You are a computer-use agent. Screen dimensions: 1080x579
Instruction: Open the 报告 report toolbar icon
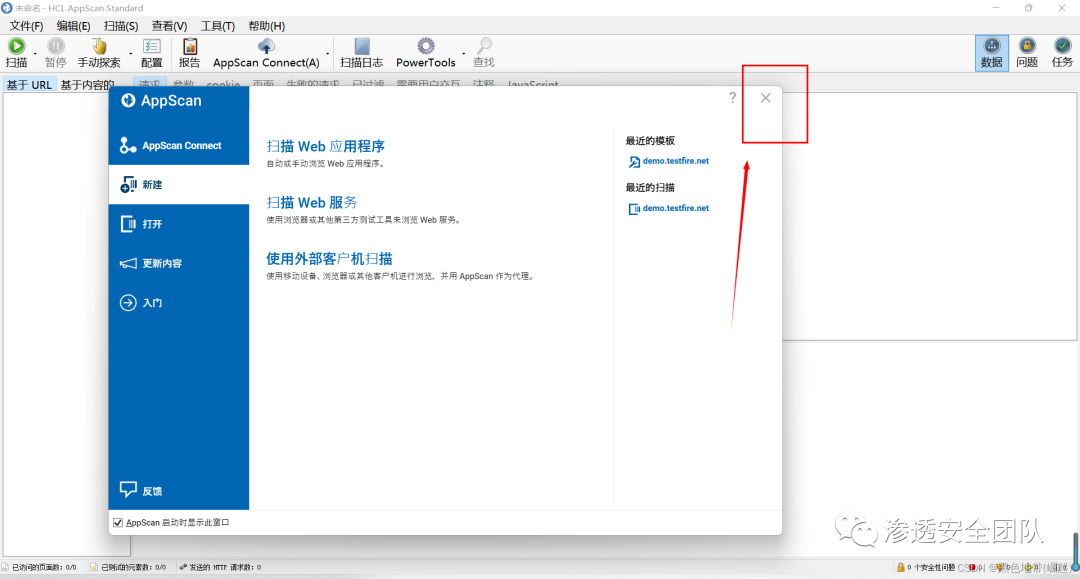[189, 46]
